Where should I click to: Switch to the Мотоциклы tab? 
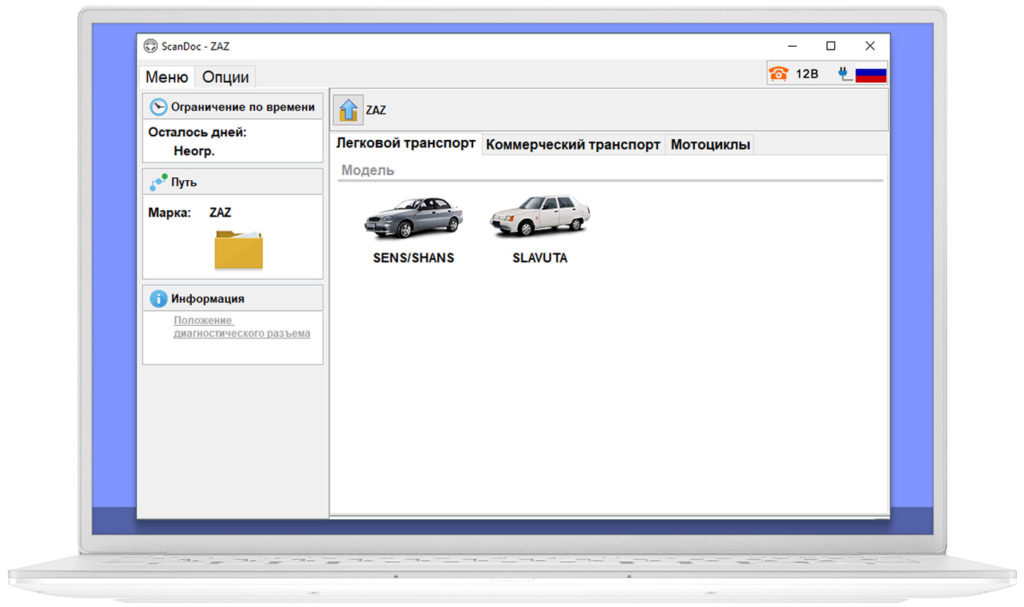click(x=710, y=144)
